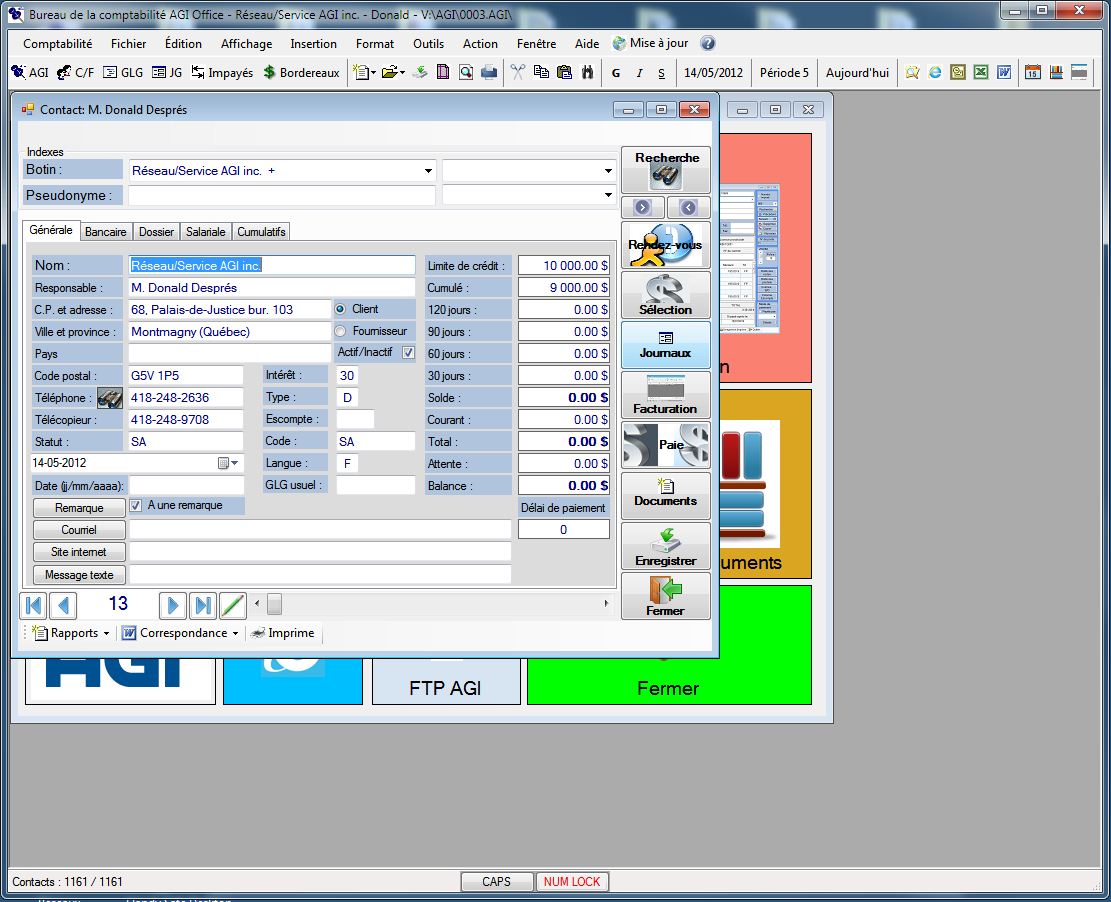Screen dimensions: 1111x902
Task: Open the Outils menu
Action: point(428,43)
